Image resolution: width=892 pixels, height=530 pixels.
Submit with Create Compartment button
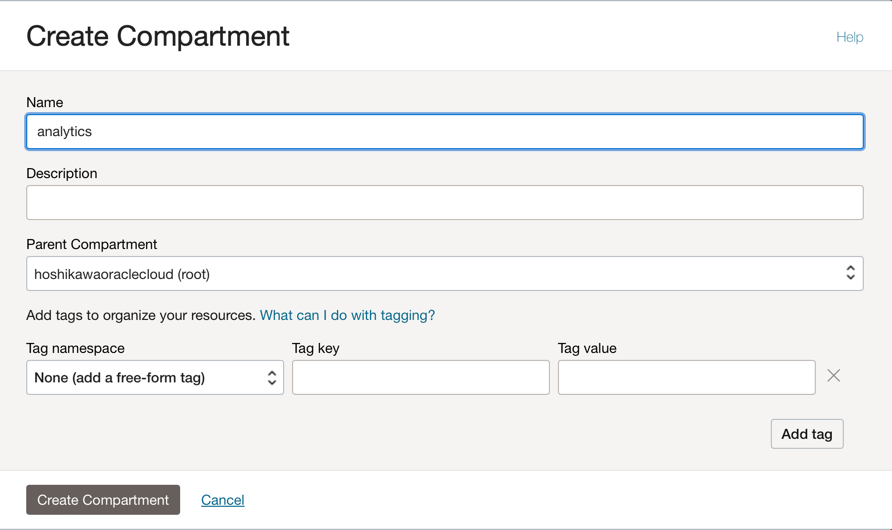point(103,500)
